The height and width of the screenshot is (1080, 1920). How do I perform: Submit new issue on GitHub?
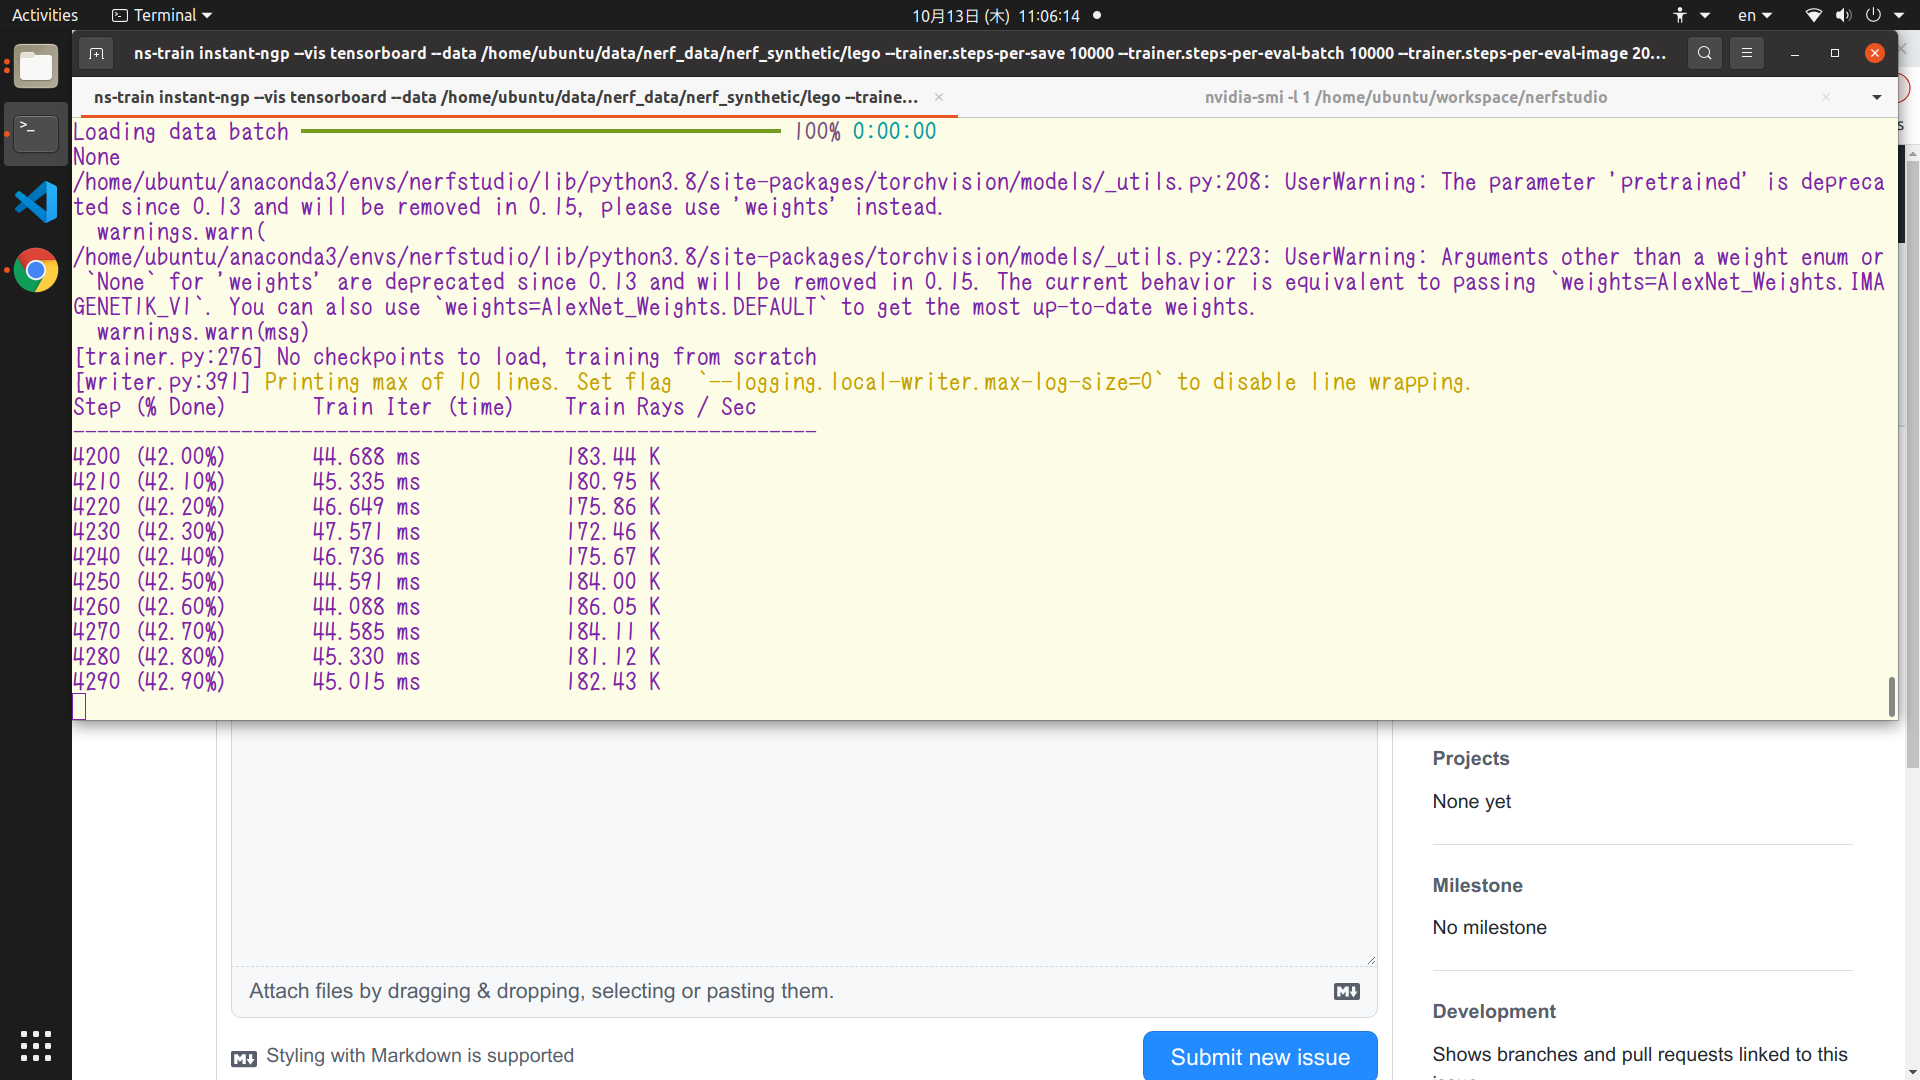[x=1259, y=1055]
